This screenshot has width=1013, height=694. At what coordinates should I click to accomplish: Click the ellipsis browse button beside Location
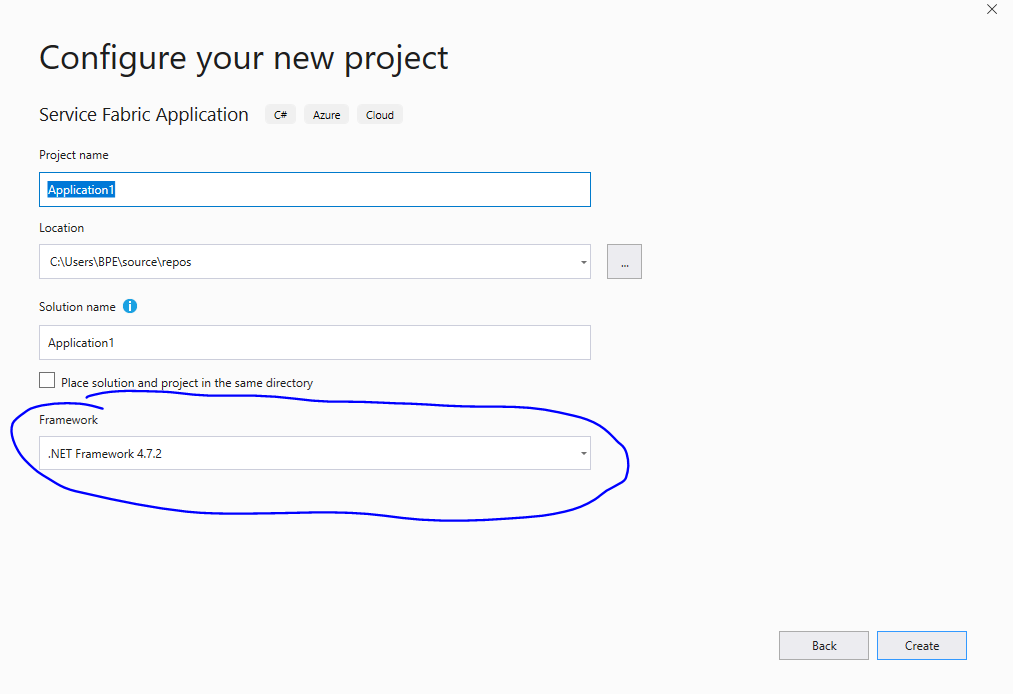click(624, 261)
